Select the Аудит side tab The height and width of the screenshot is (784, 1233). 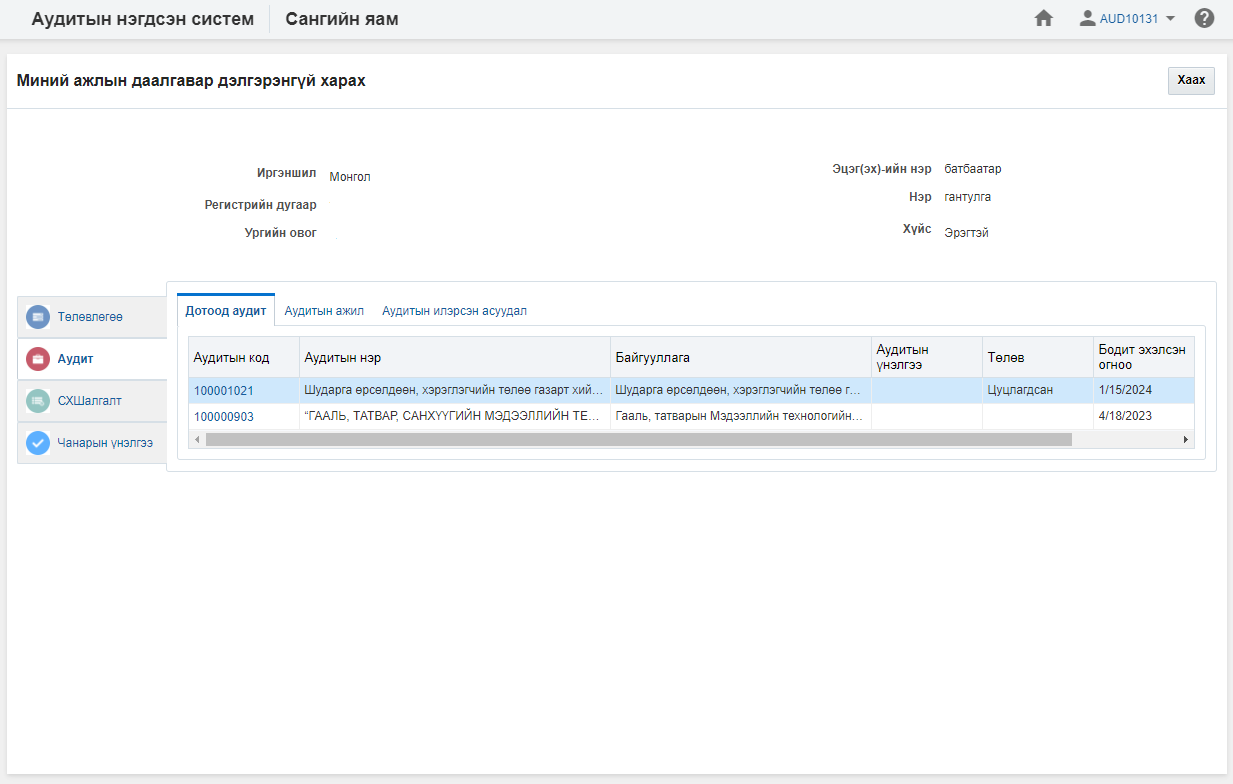pyautogui.click(x=92, y=359)
